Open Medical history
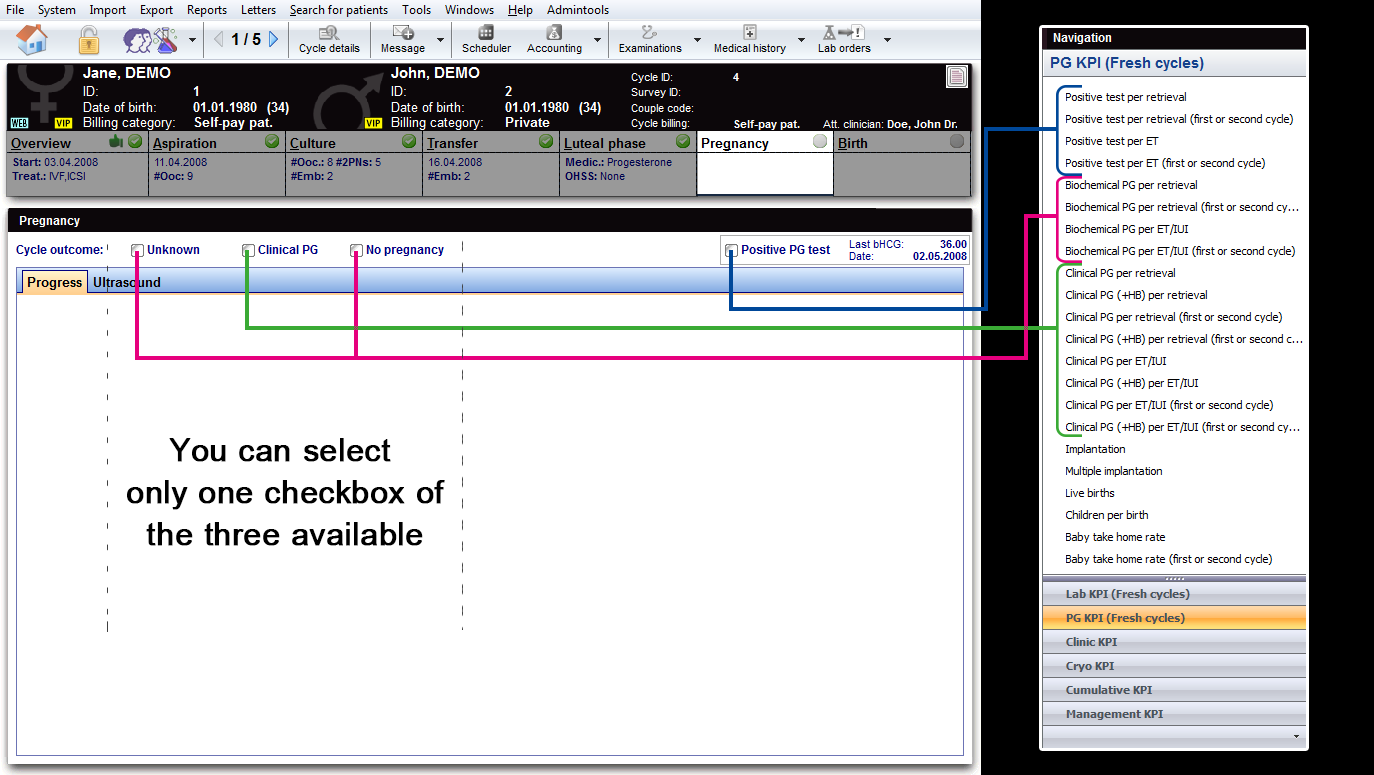The height and width of the screenshot is (775, 1374). pyautogui.click(x=749, y=40)
